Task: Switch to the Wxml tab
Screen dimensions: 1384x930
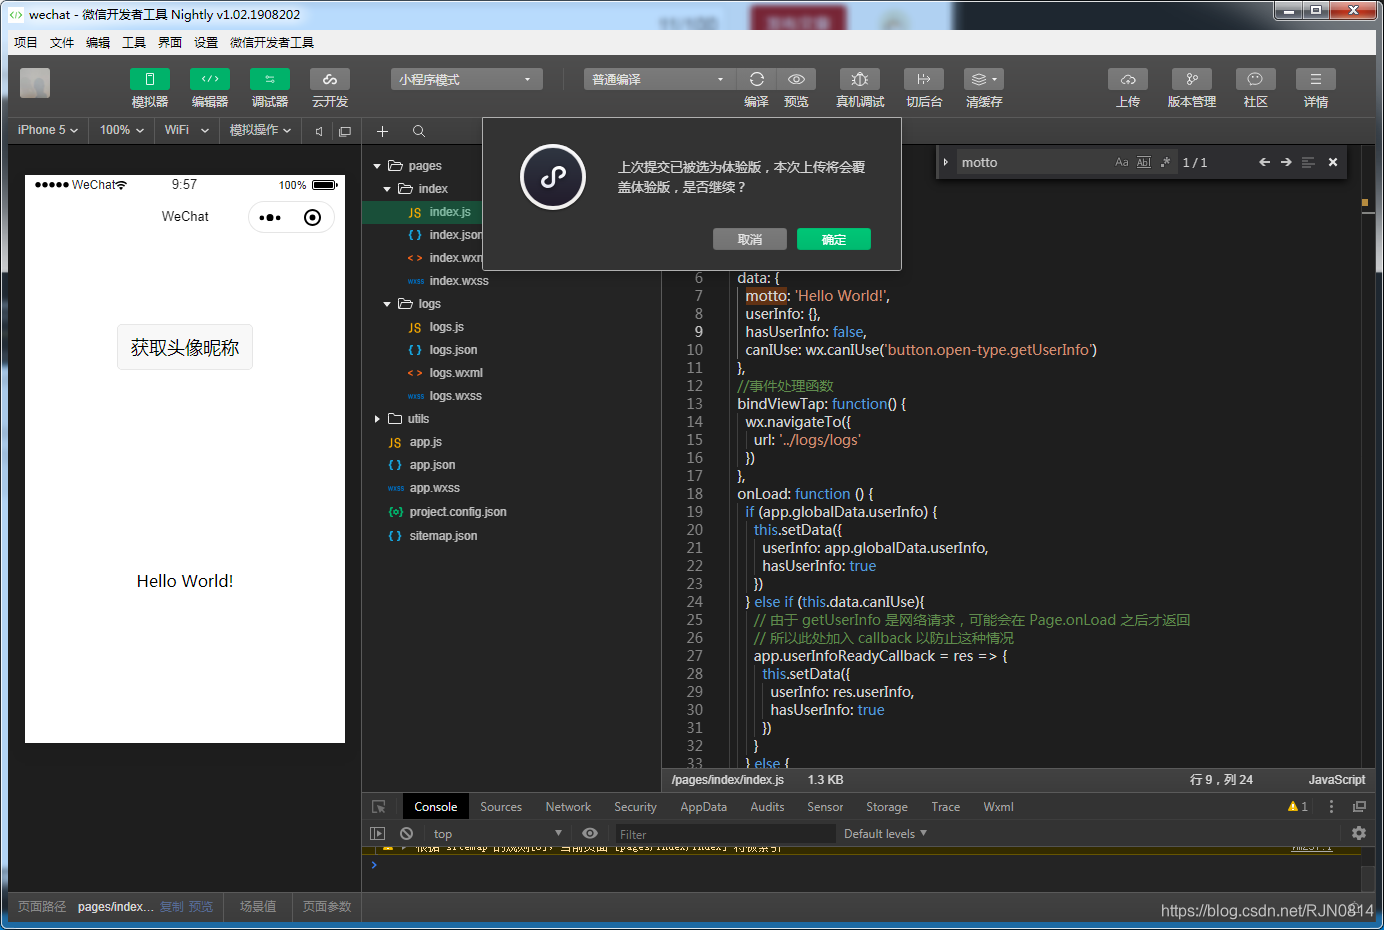Action: [x=998, y=807]
